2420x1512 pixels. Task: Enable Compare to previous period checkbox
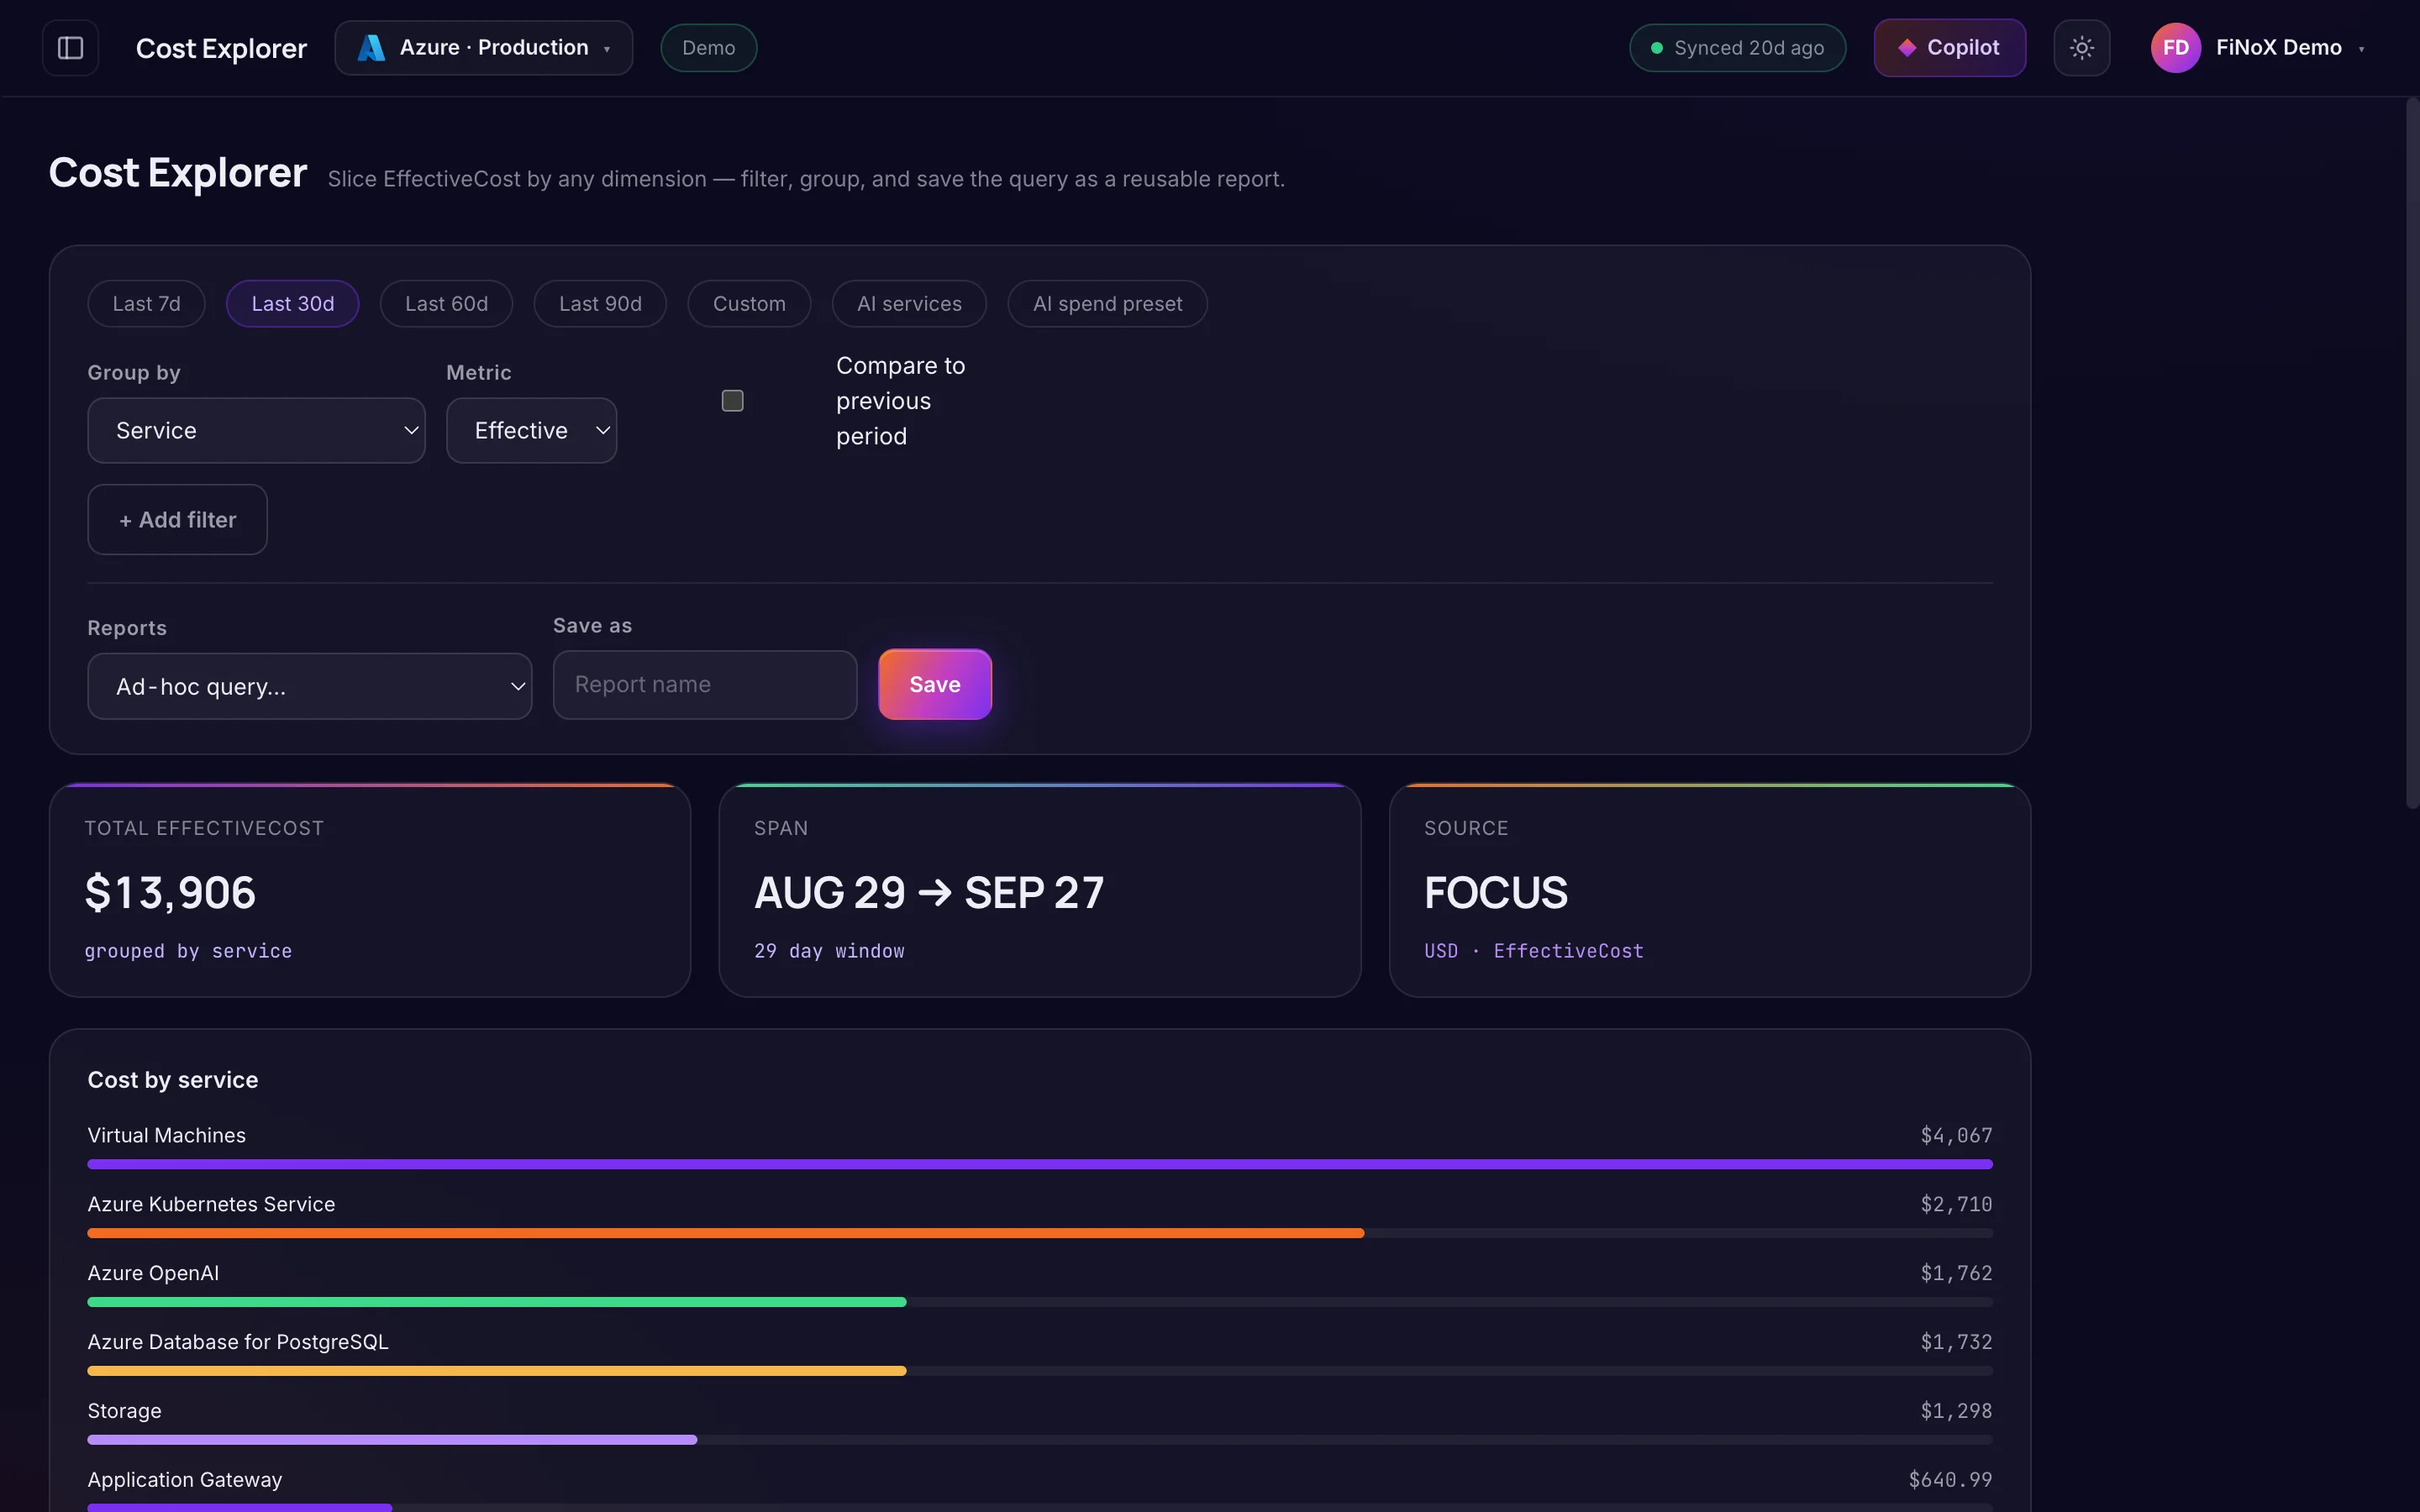tap(733, 401)
